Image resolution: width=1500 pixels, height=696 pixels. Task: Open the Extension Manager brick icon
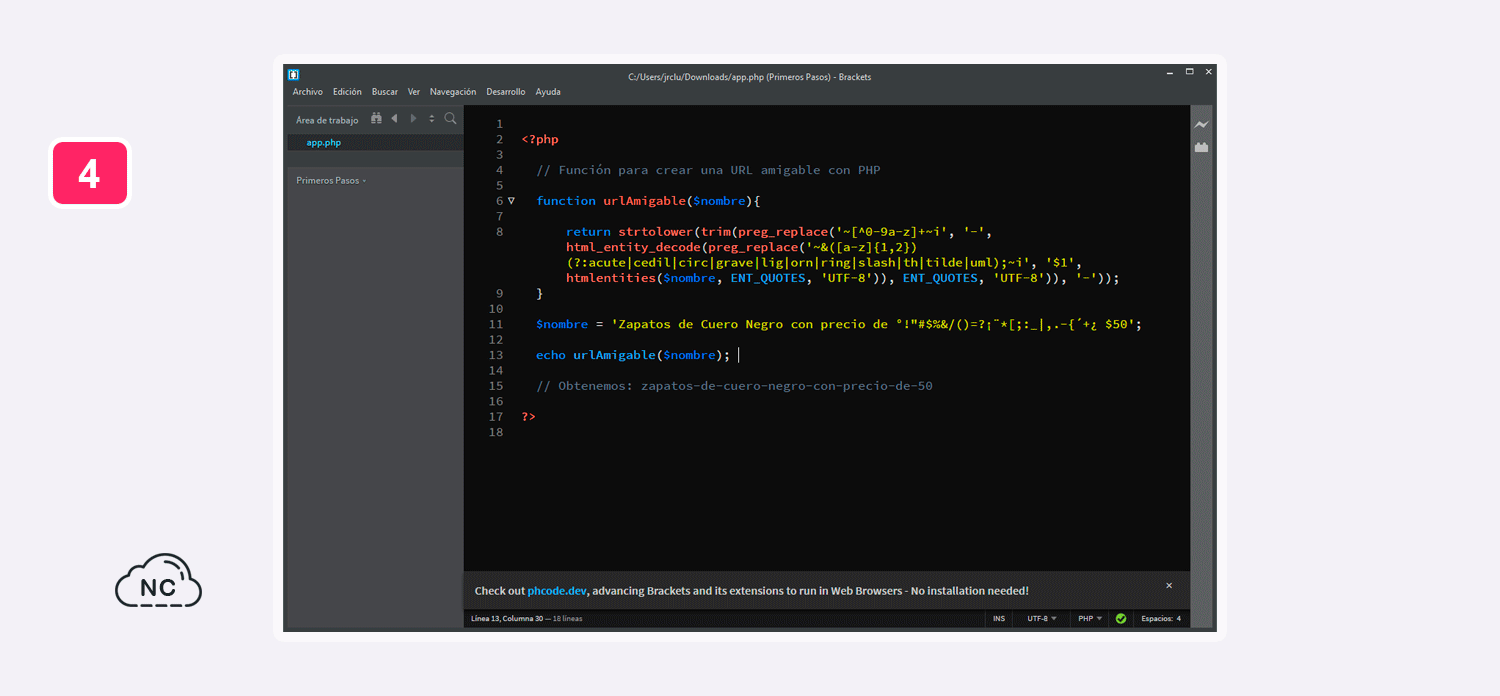point(1201,147)
